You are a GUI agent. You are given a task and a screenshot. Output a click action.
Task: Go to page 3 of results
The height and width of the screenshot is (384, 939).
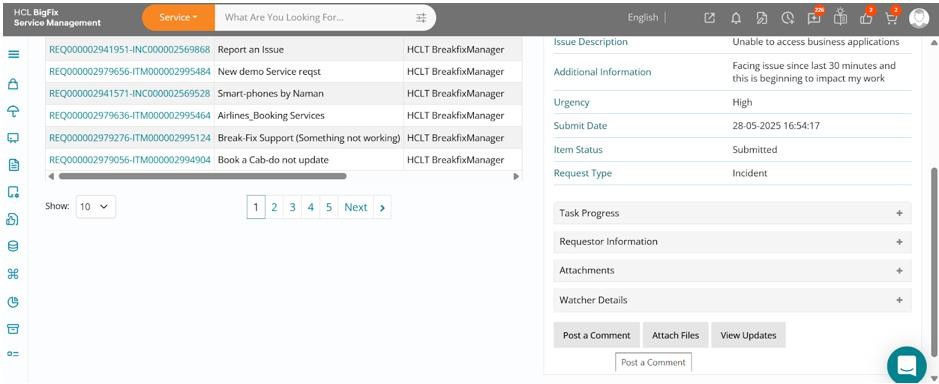coord(292,207)
